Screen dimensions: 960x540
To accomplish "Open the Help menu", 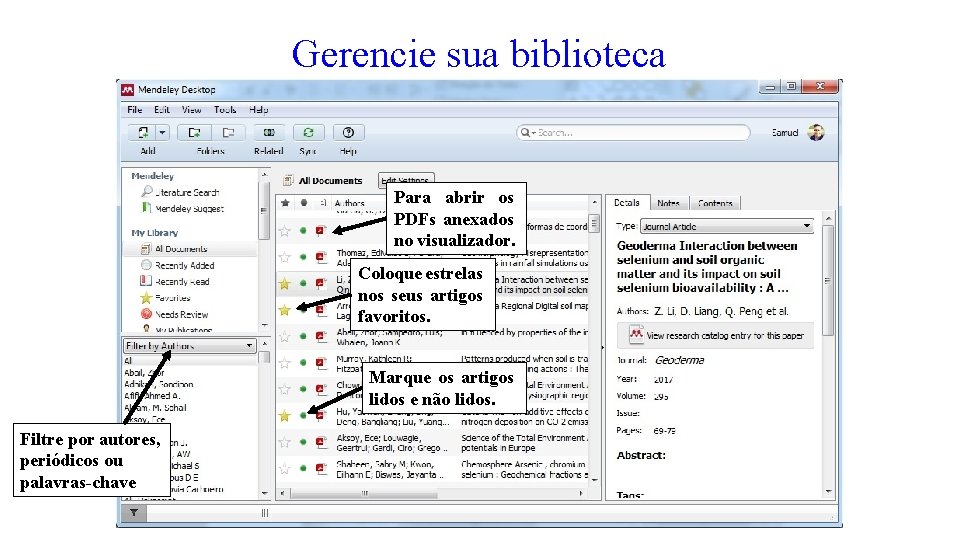I will point(258,110).
